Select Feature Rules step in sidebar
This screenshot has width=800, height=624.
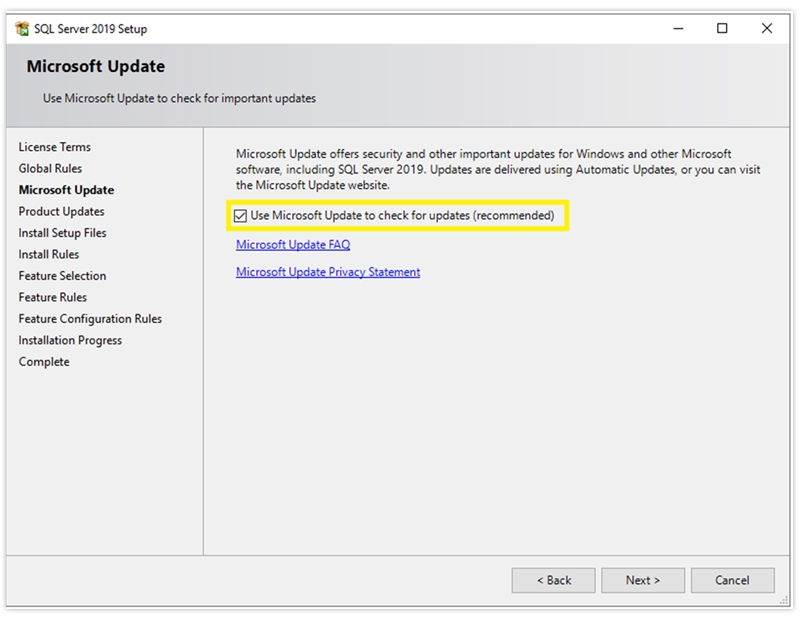point(53,298)
